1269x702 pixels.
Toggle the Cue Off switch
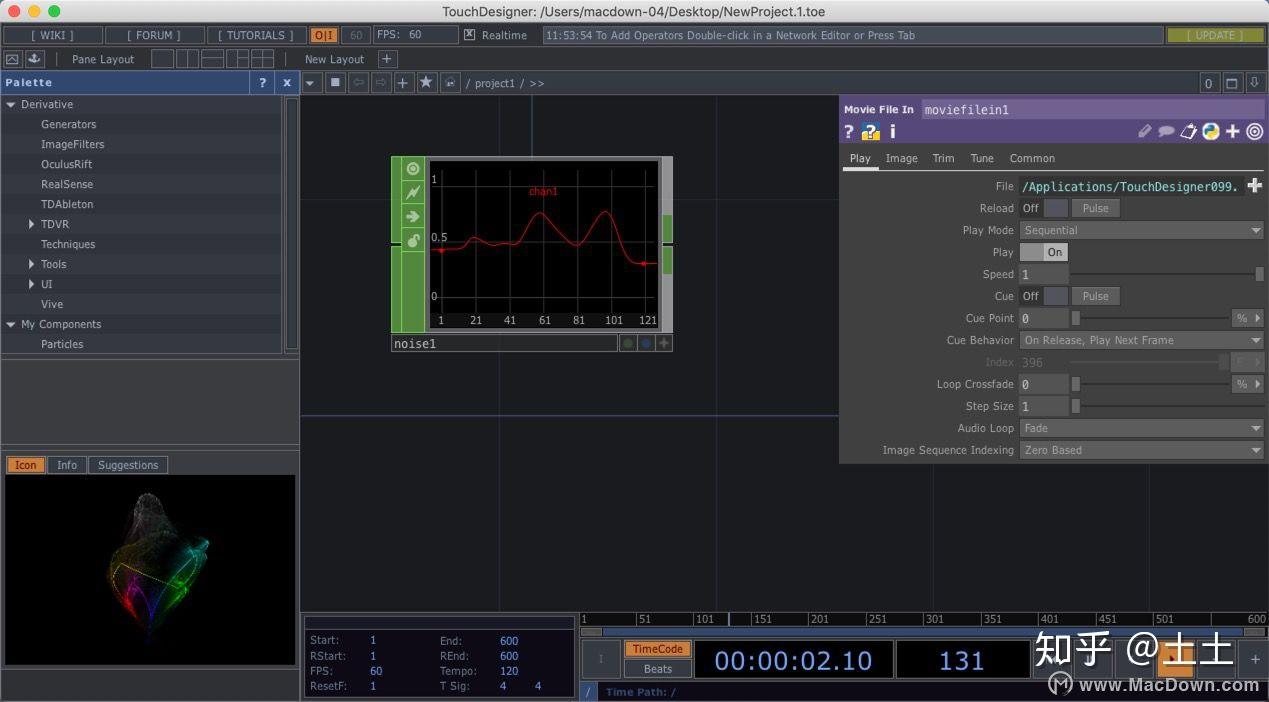point(1044,296)
